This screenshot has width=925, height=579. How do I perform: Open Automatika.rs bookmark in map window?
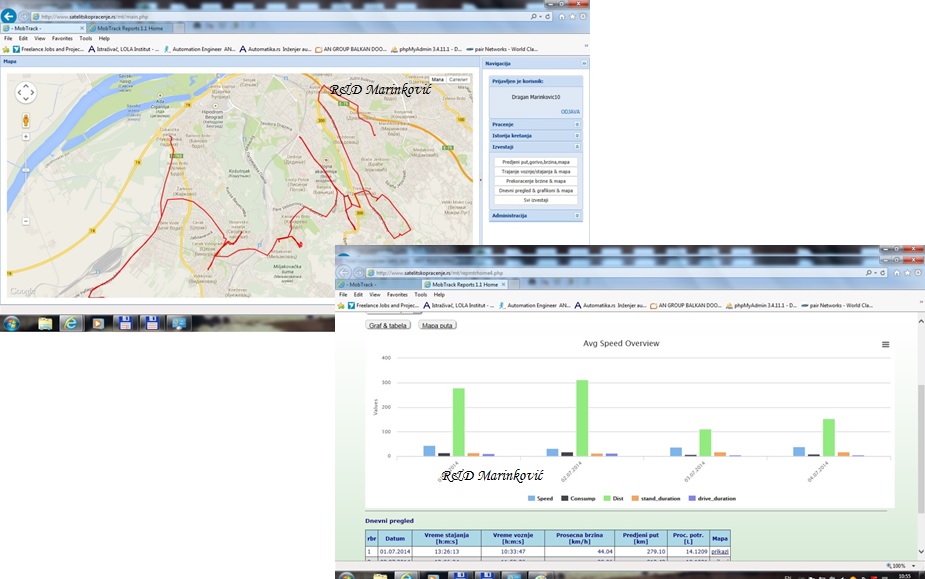point(275,49)
